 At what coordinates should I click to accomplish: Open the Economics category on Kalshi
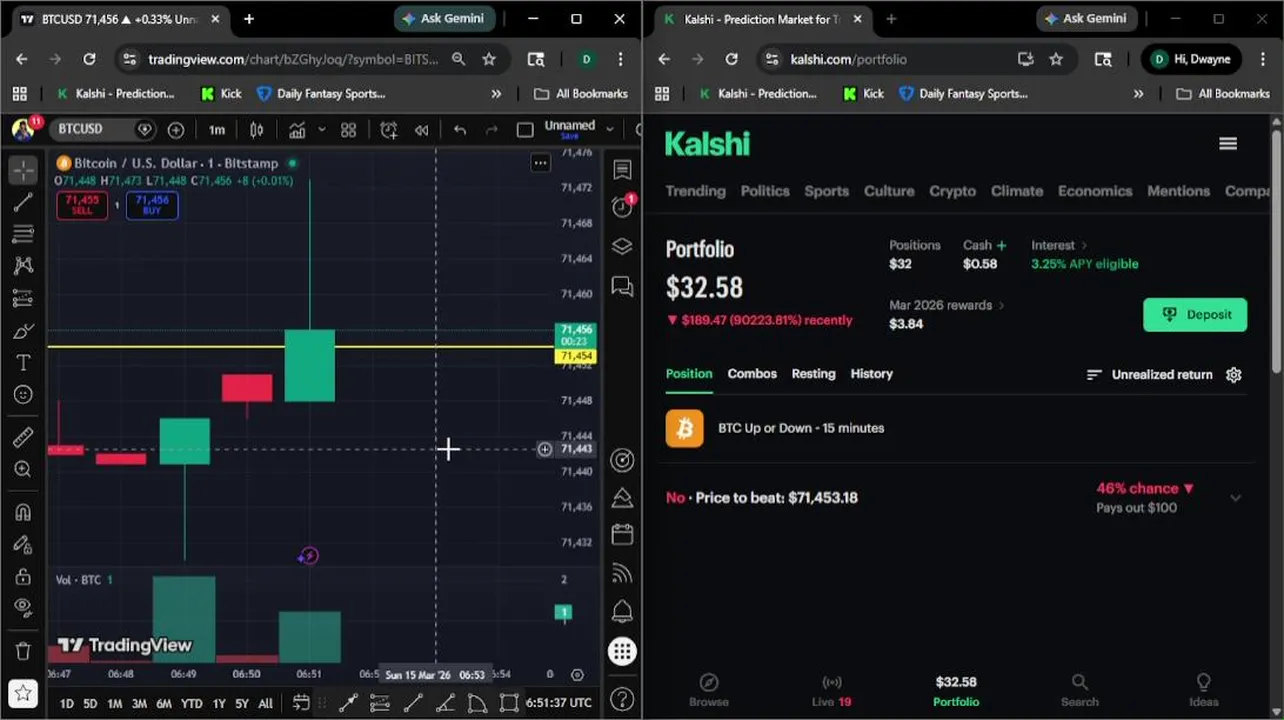(1095, 191)
